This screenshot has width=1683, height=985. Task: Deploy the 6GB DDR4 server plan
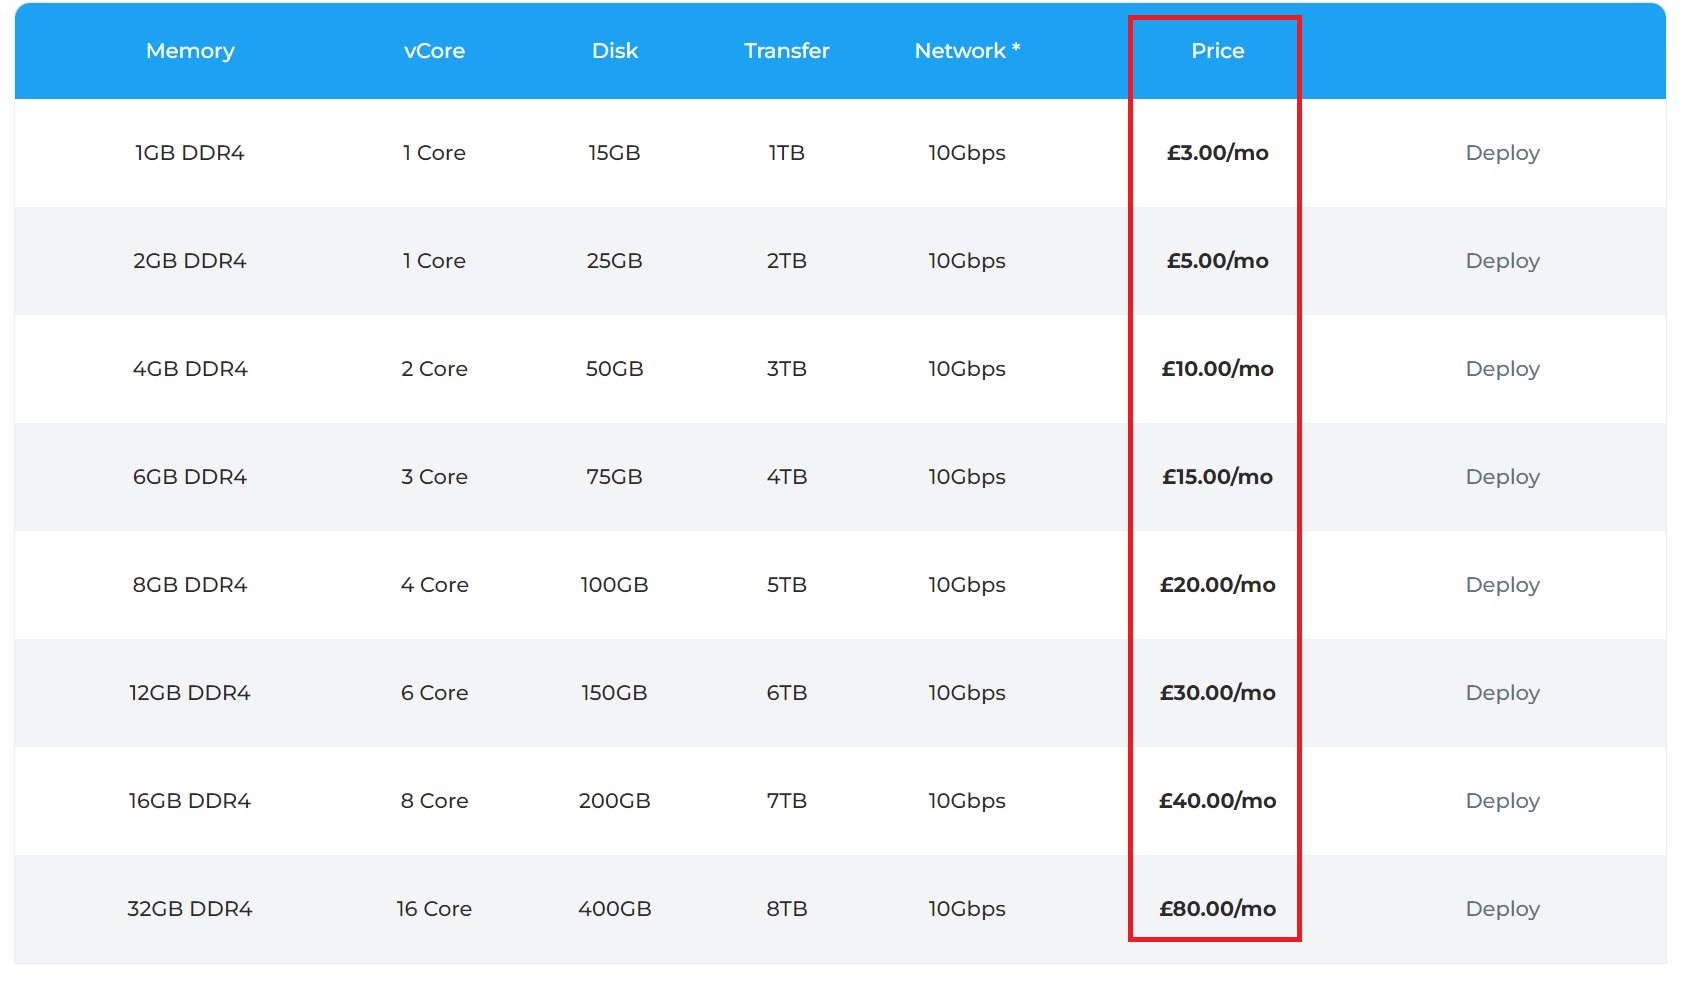(1502, 477)
